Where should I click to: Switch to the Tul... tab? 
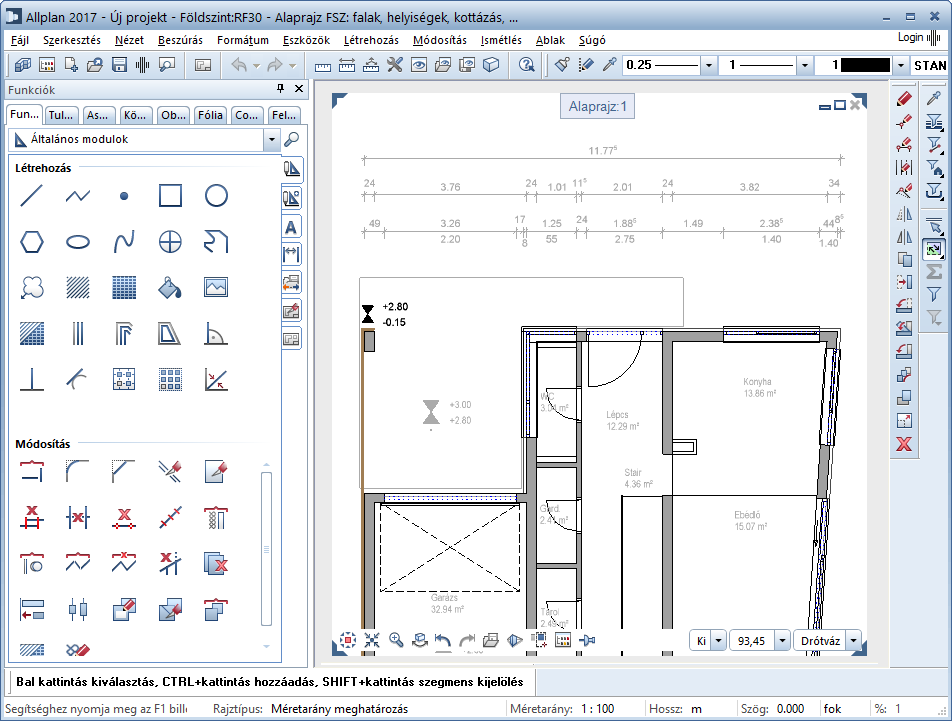coord(61,115)
